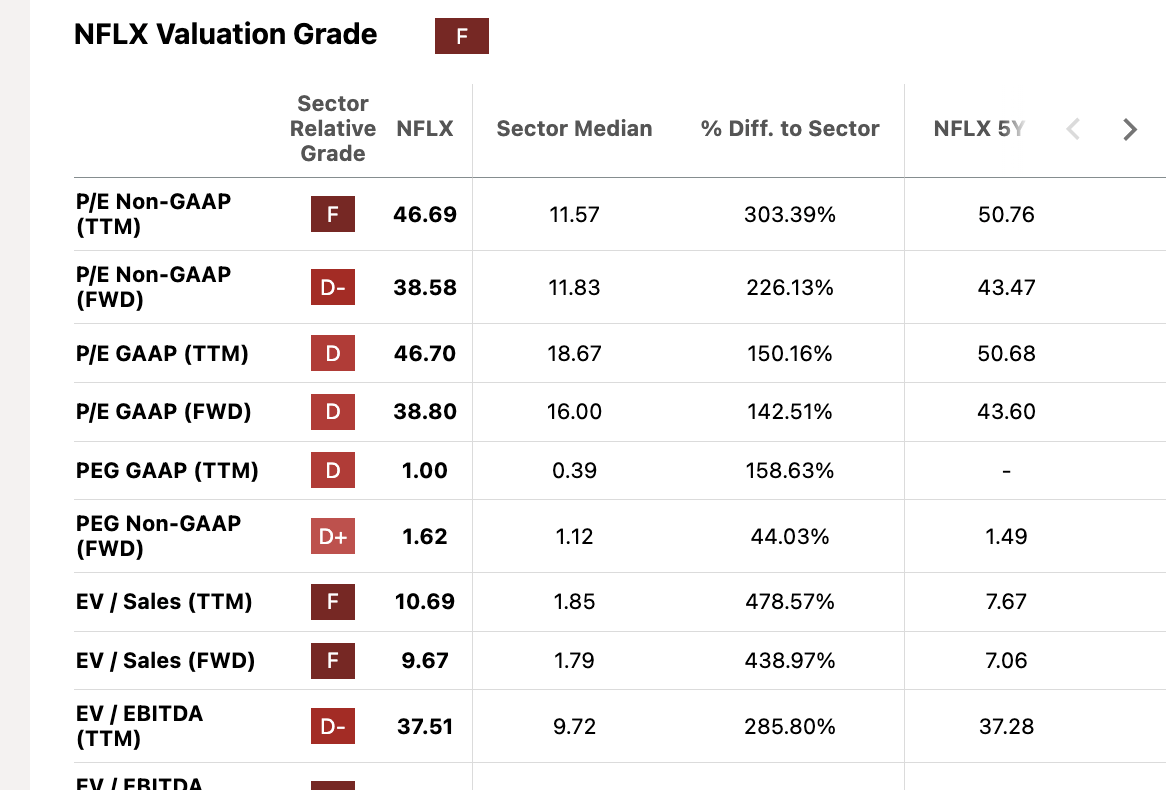Viewport: 1166px width, 790px height.
Task: Click the left chevron arrow in table header
Action: pos(1073,129)
